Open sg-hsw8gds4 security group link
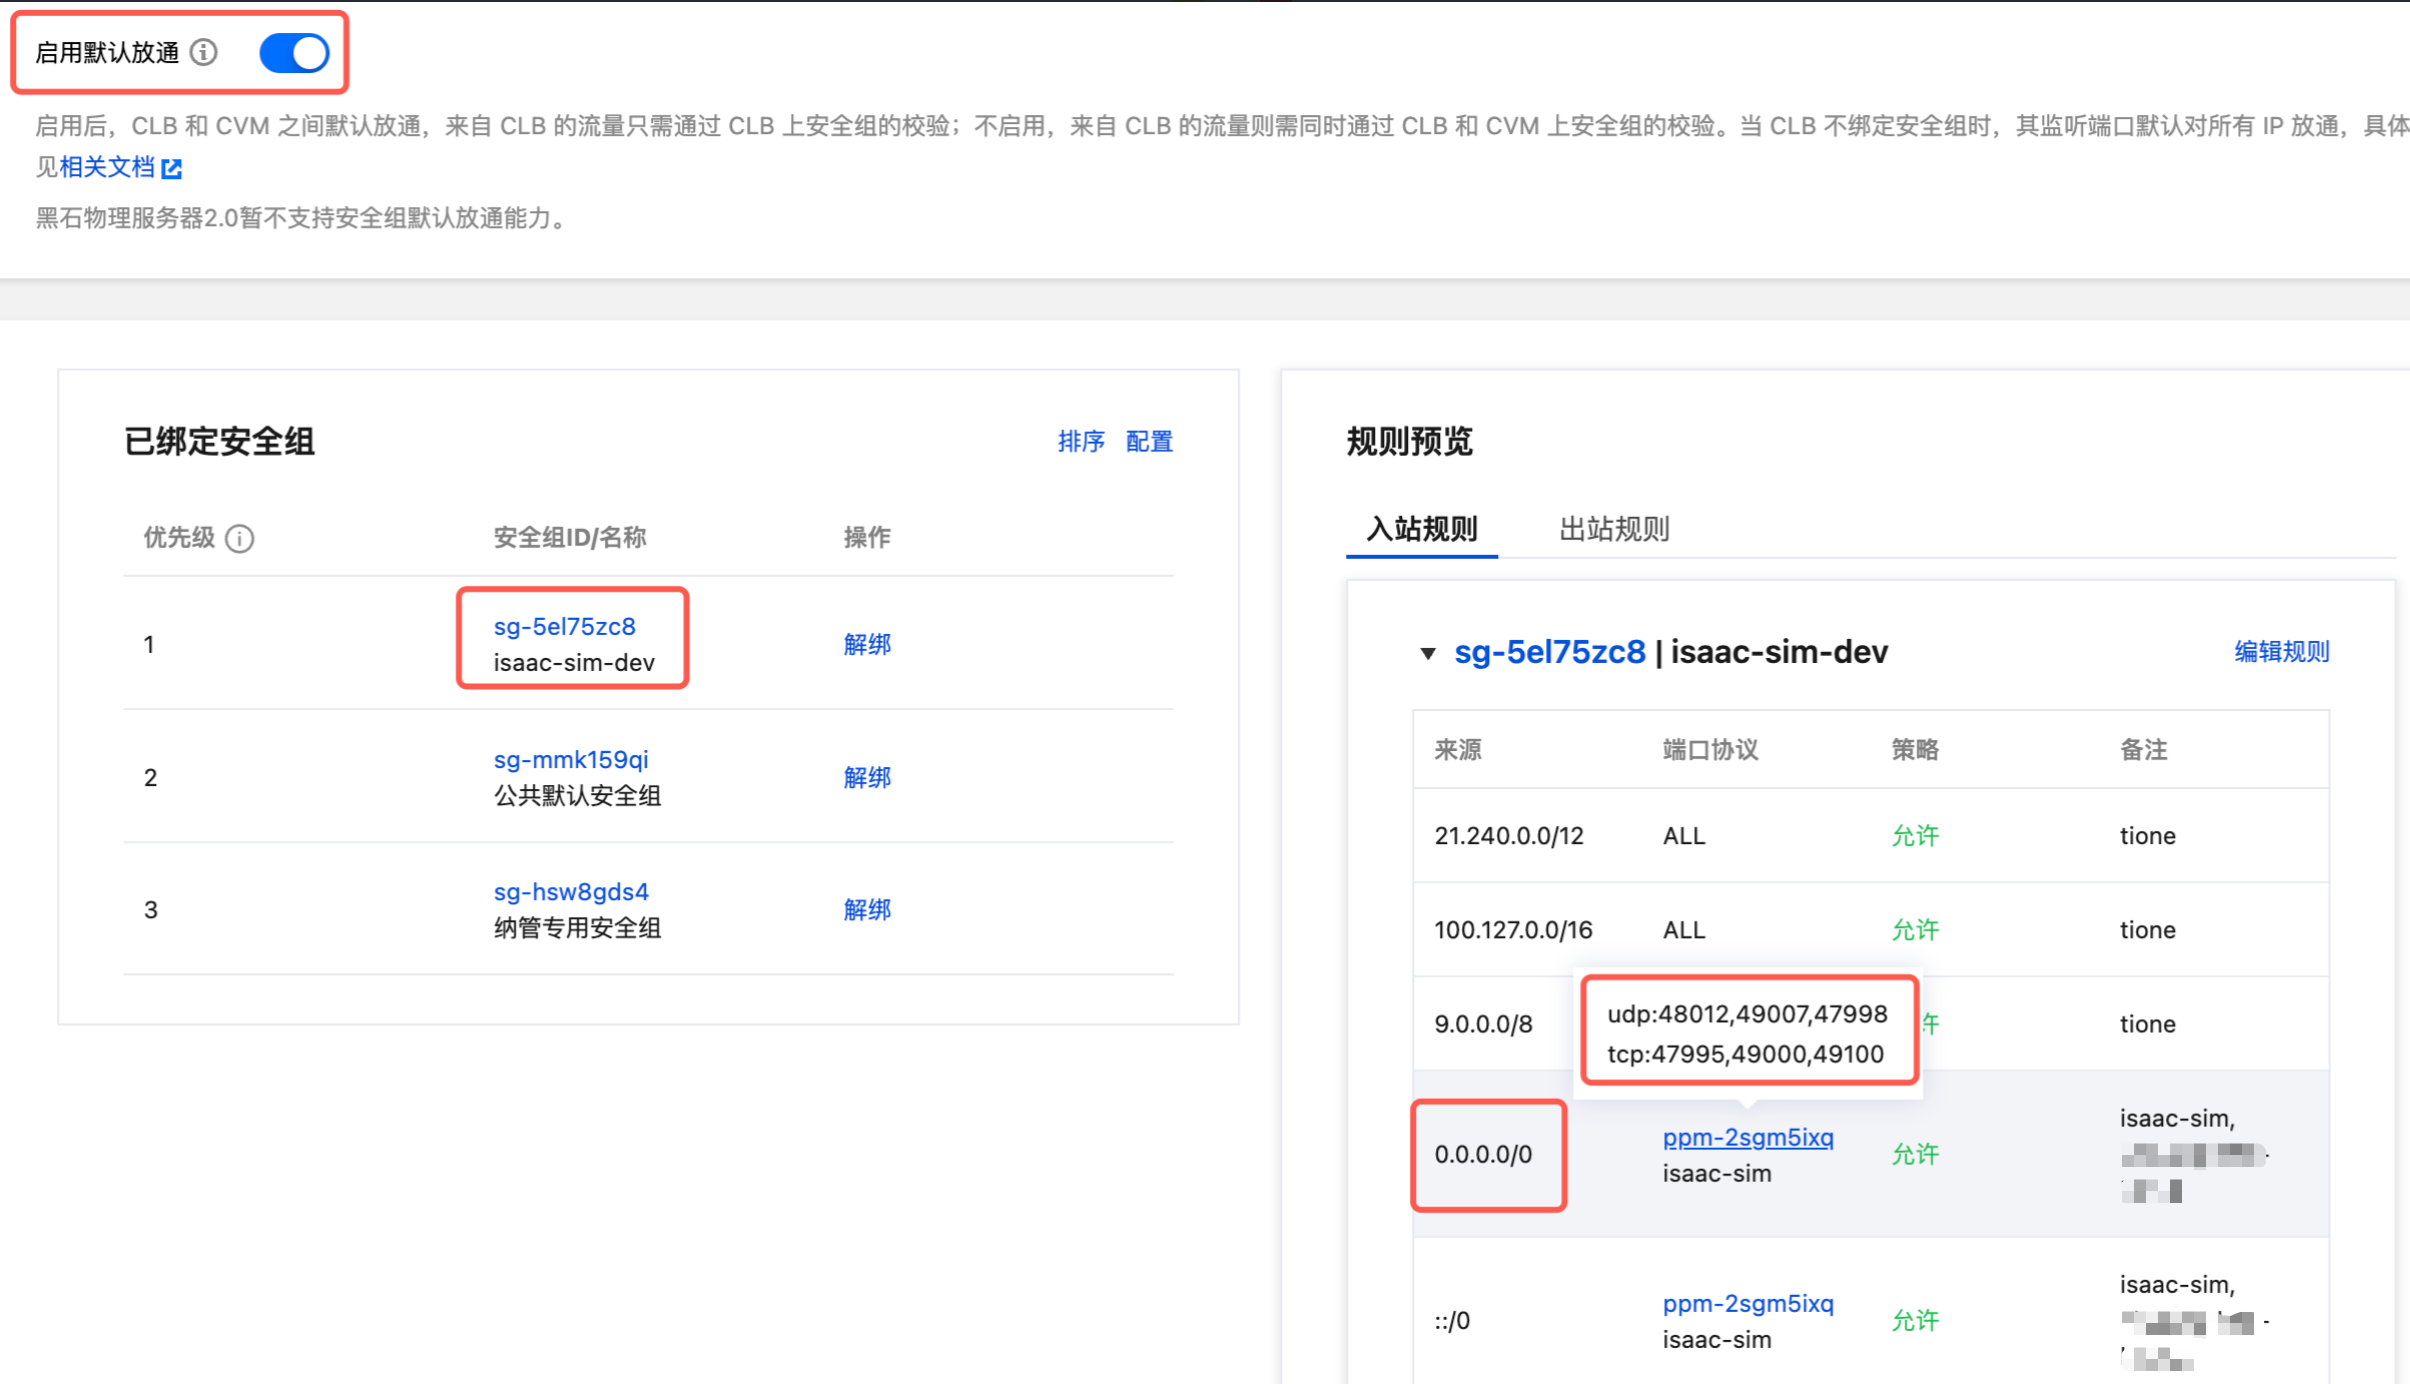The height and width of the screenshot is (1384, 2410). point(570,891)
